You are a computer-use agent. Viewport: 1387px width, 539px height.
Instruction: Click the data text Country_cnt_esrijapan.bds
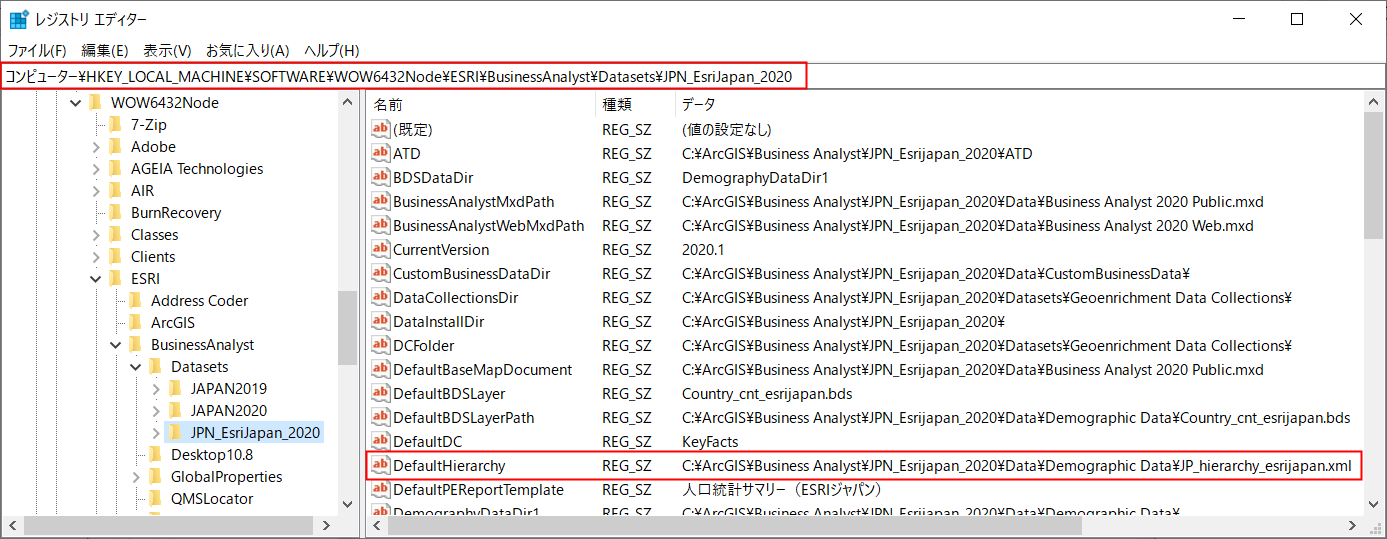[x=767, y=393]
